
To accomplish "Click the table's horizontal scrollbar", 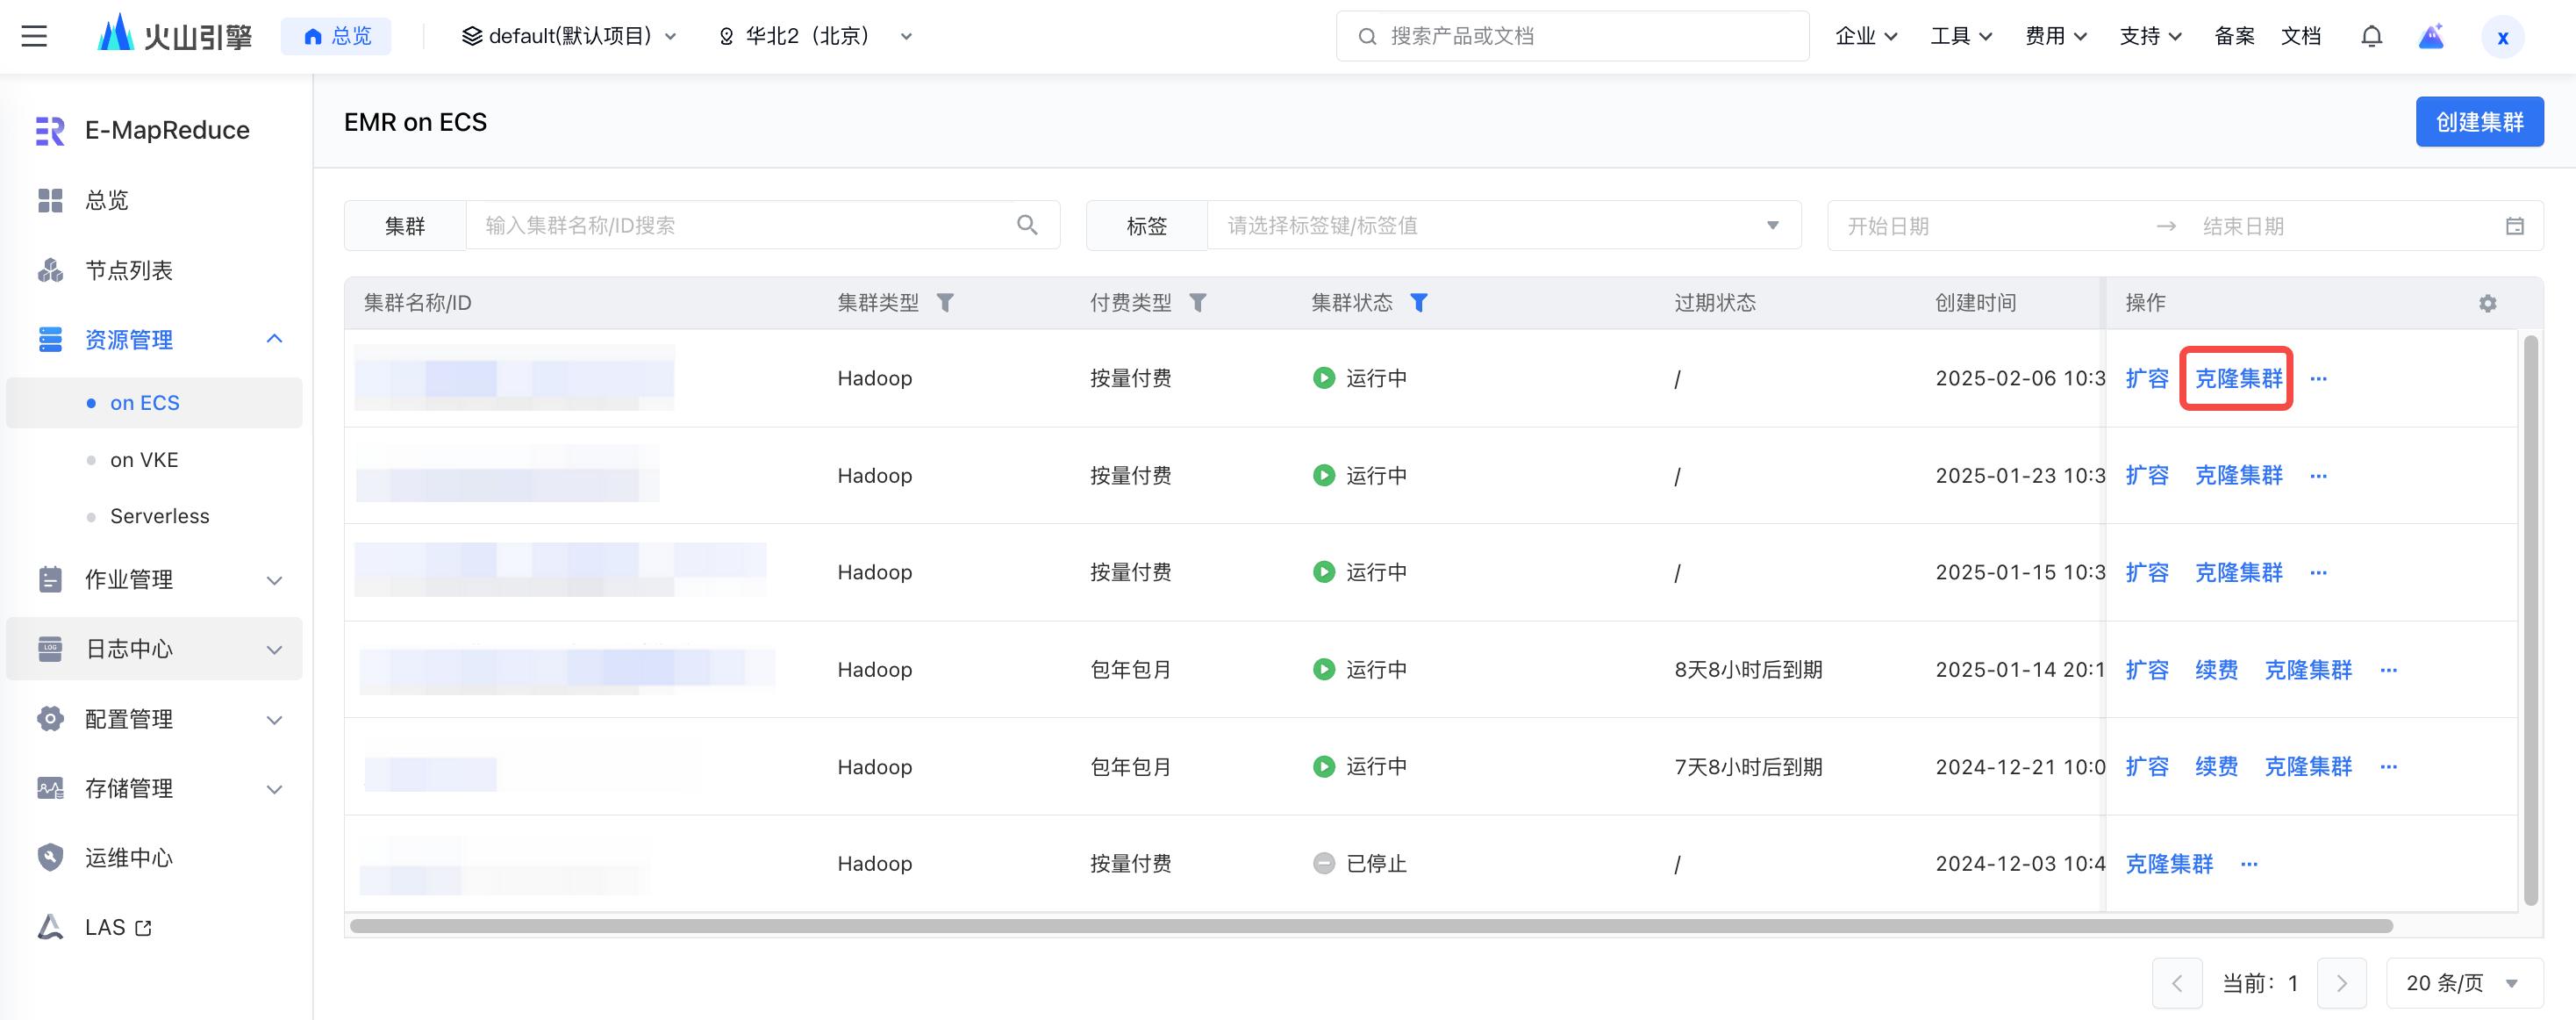I will click(x=1370, y=926).
